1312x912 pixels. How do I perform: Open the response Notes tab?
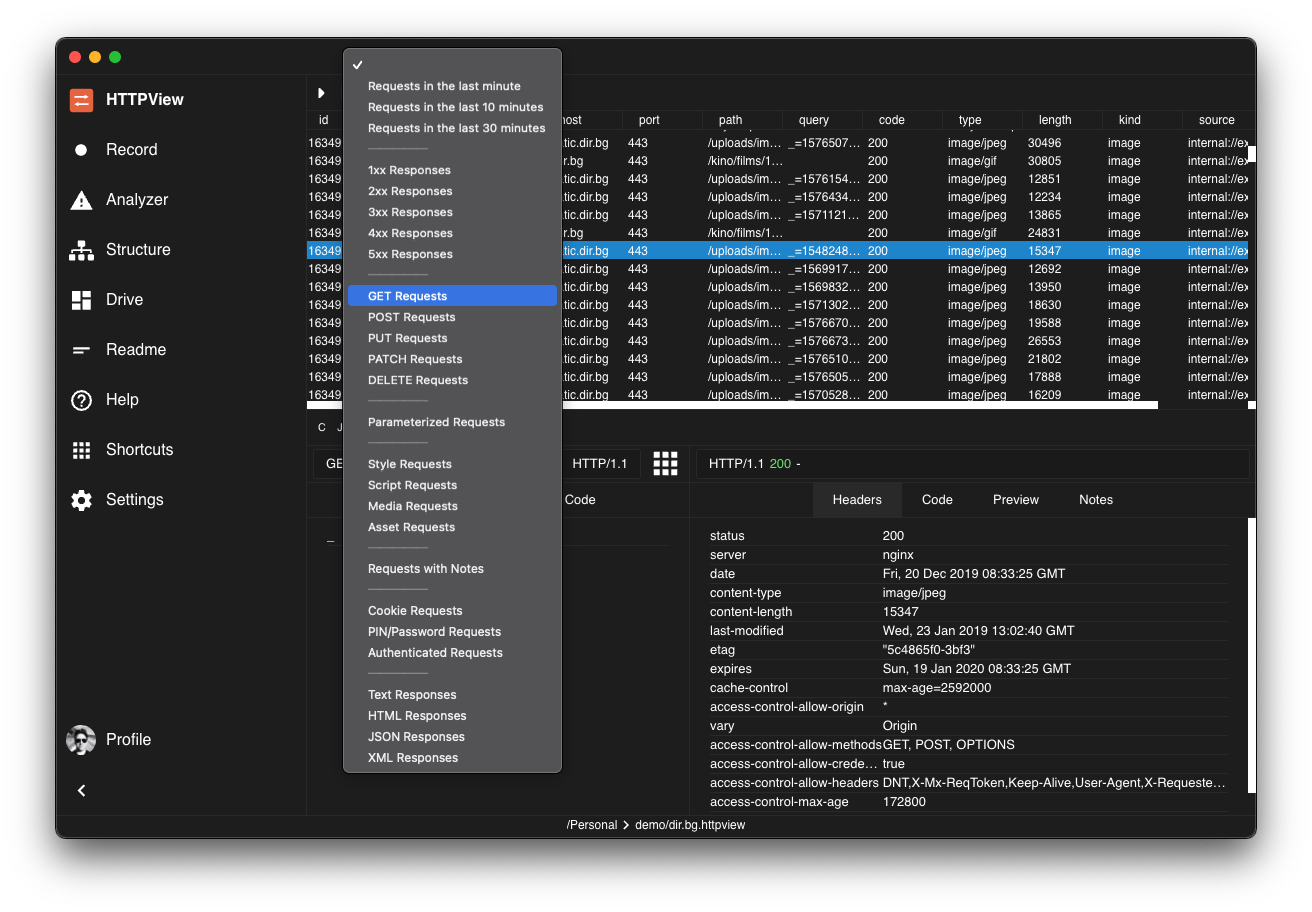pos(1096,500)
